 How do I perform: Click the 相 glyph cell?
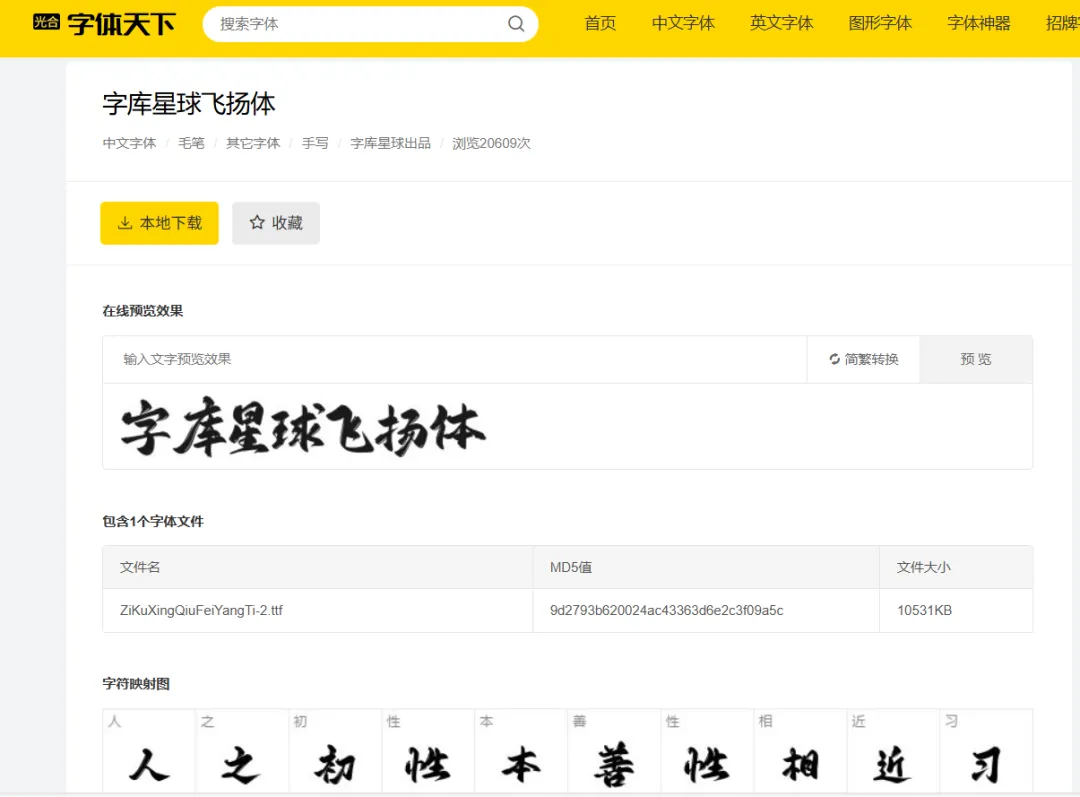800,752
